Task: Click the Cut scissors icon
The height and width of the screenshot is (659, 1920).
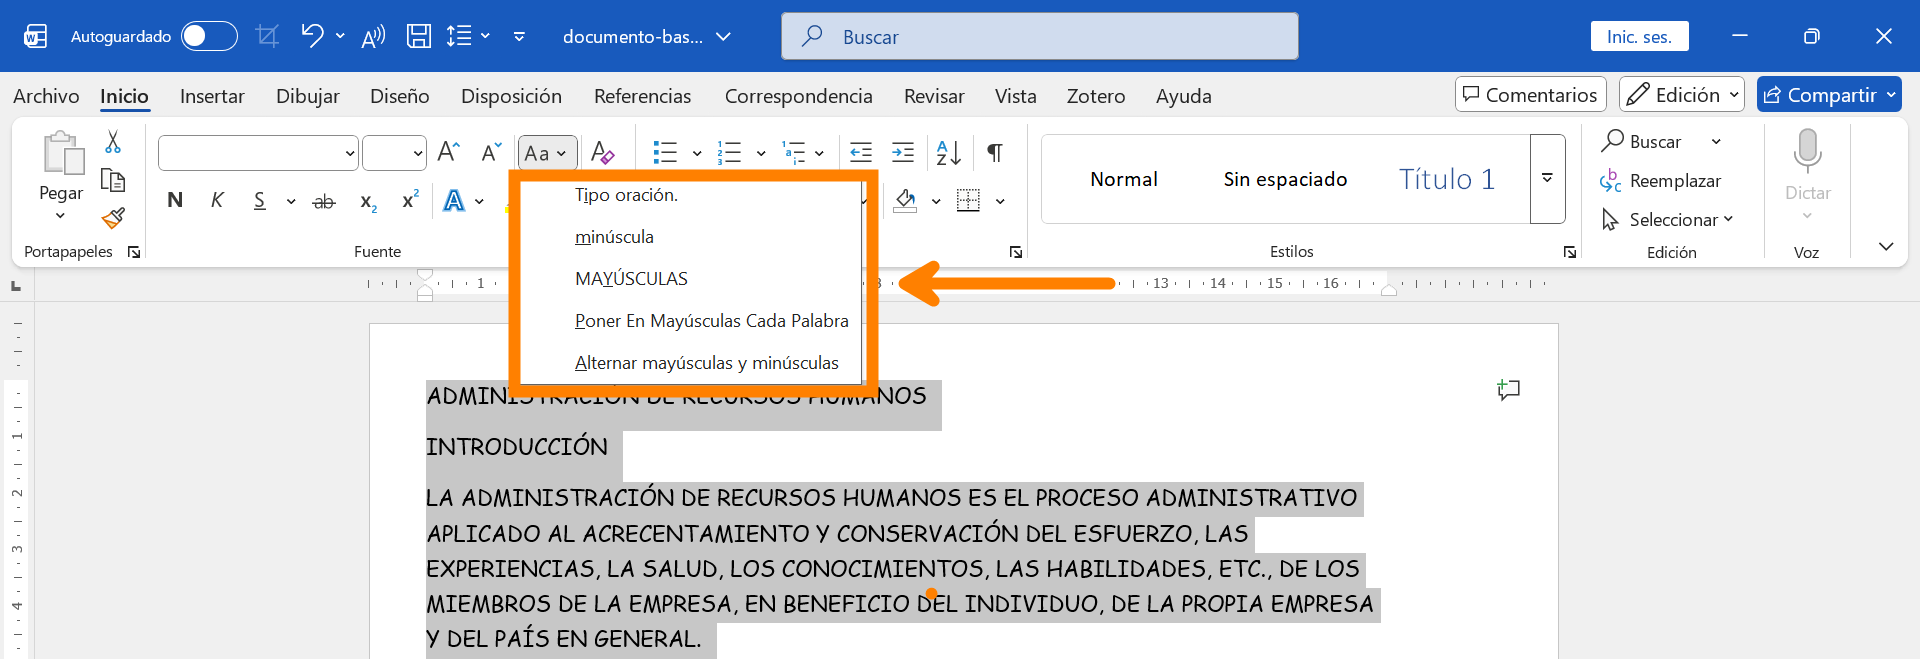Action: pos(113,142)
